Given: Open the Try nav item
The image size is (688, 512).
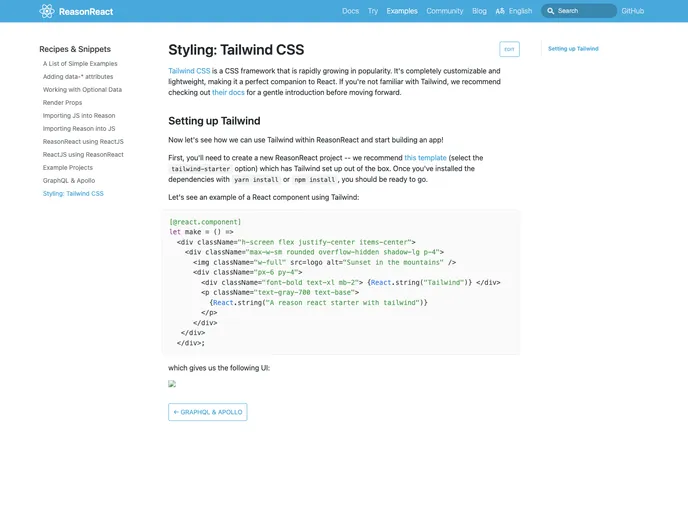Looking at the screenshot, I should coord(373,11).
